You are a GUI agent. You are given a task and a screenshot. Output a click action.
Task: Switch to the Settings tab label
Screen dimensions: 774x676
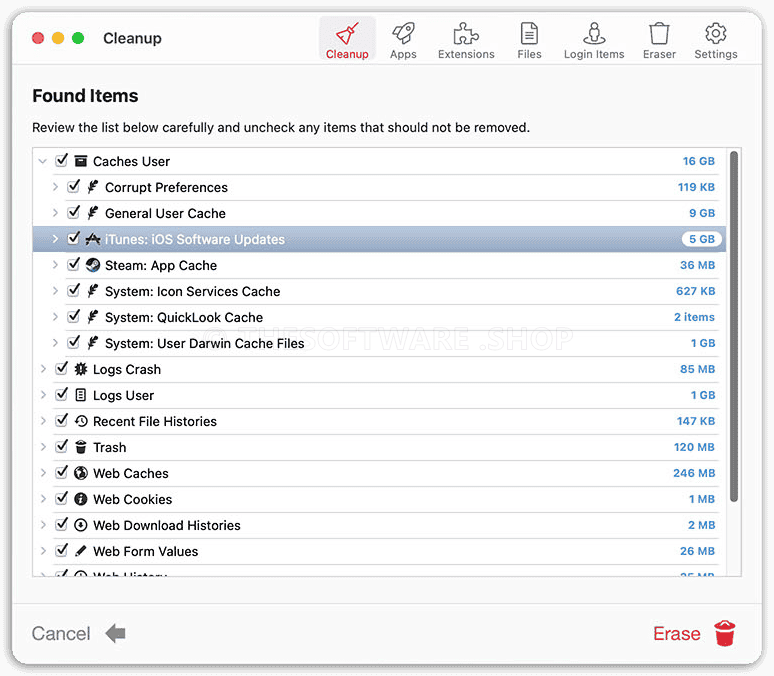(716, 54)
